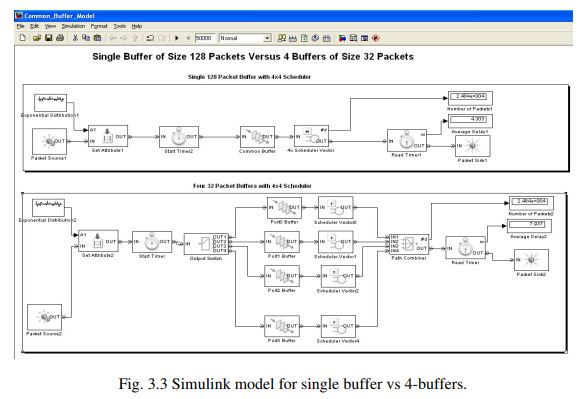This screenshot has height=399, width=582.
Task: Click the Paste clipboard icon
Action: point(97,38)
